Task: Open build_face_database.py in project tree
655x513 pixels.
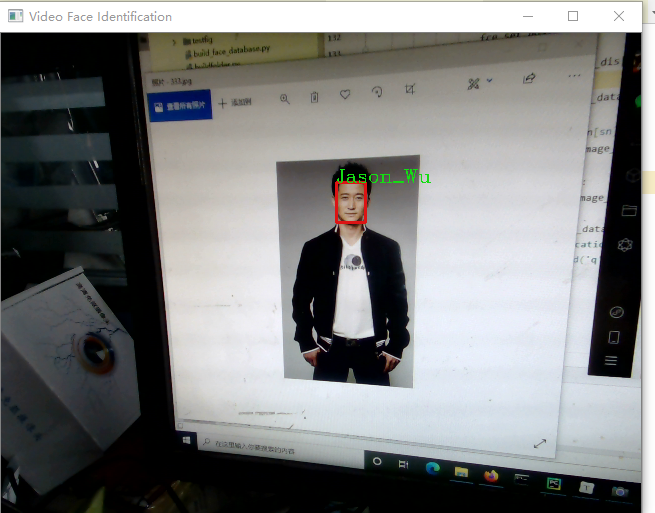Action: (228, 52)
